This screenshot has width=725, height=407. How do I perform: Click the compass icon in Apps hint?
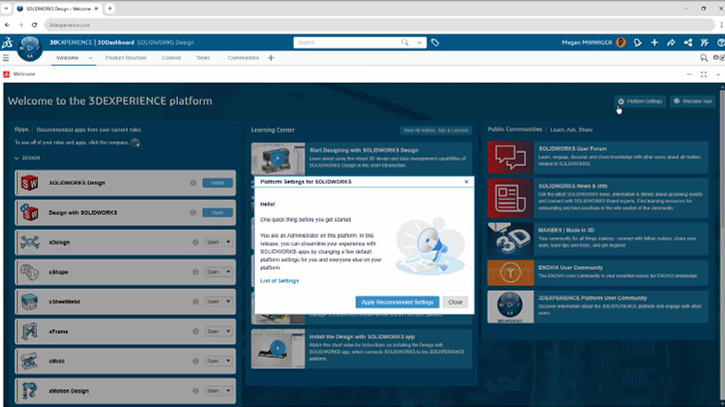(135, 142)
